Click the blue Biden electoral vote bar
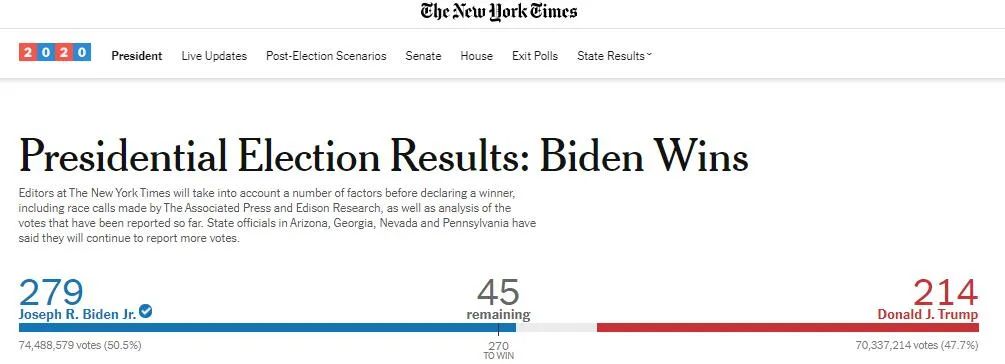1005x364 pixels. 267,327
